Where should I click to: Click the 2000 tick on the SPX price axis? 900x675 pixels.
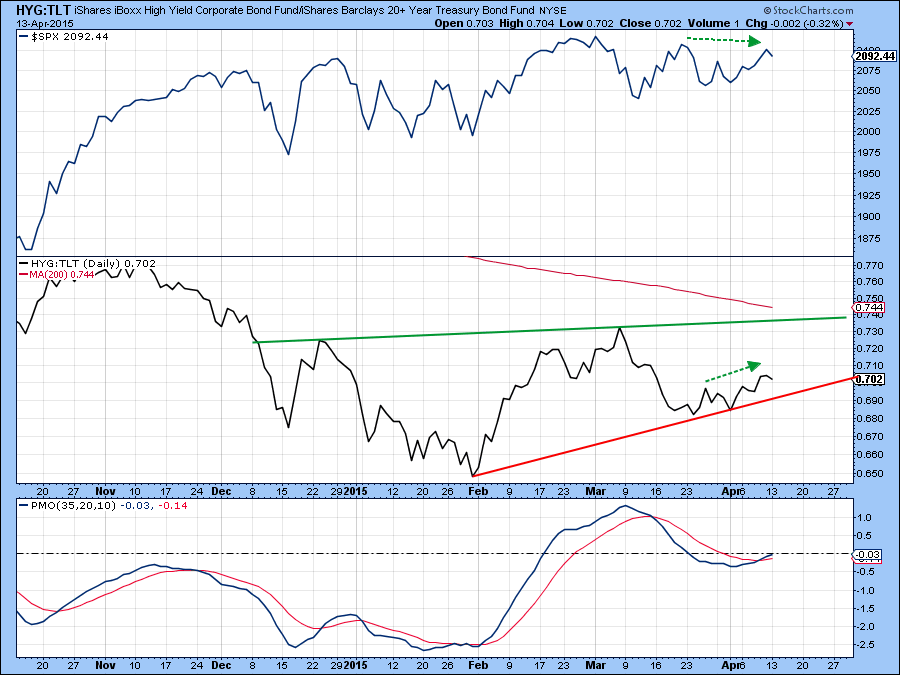pyautogui.click(x=867, y=131)
